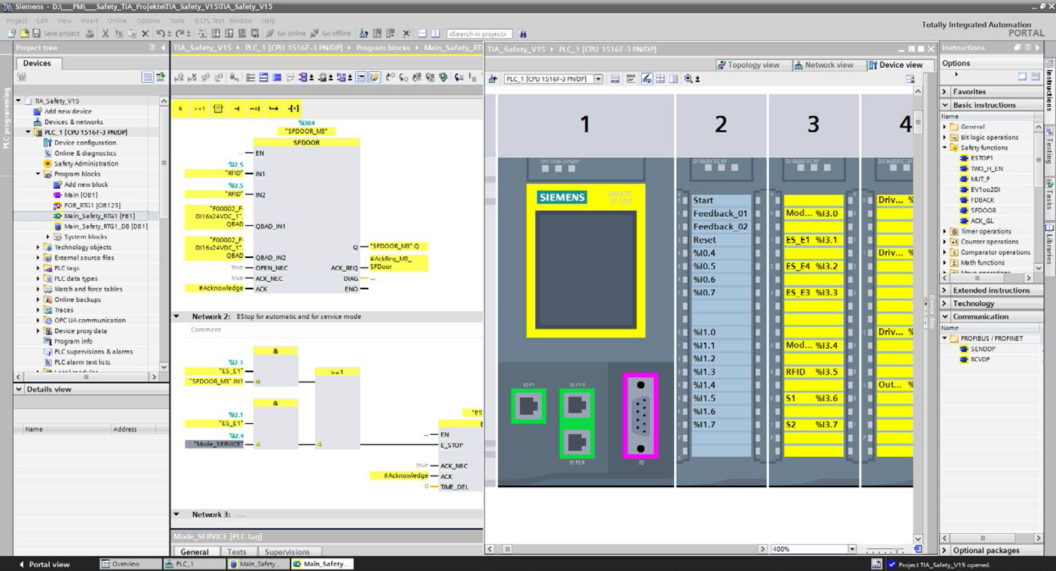This screenshot has height=571, width=1056.
Task: Open project using the folder toolbar icon
Action: point(24,33)
